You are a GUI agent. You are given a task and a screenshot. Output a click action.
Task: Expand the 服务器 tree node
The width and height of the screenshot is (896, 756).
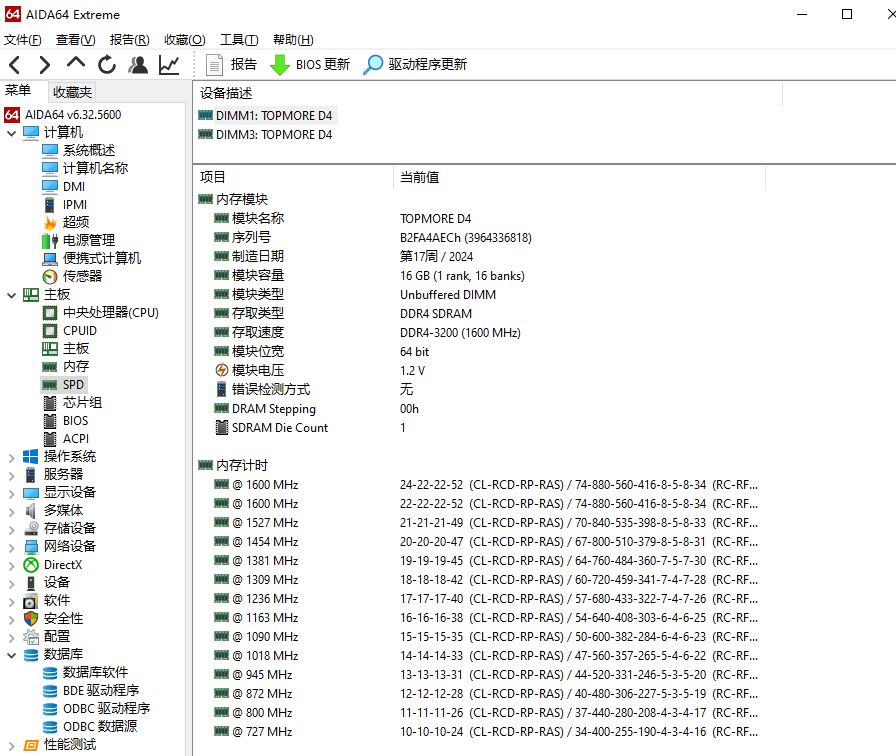click(x=11, y=475)
